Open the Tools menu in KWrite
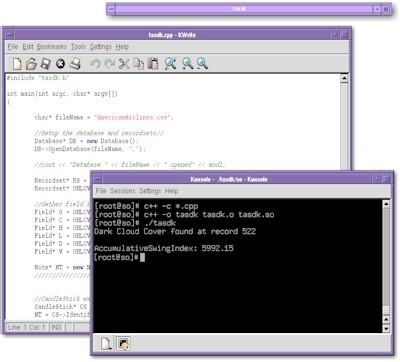Viewport: 400px width, 362px height. tap(78, 47)
